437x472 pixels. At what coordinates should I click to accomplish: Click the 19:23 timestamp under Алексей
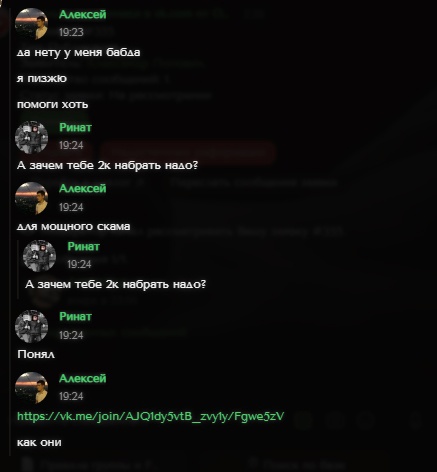(x=71, y=32)
